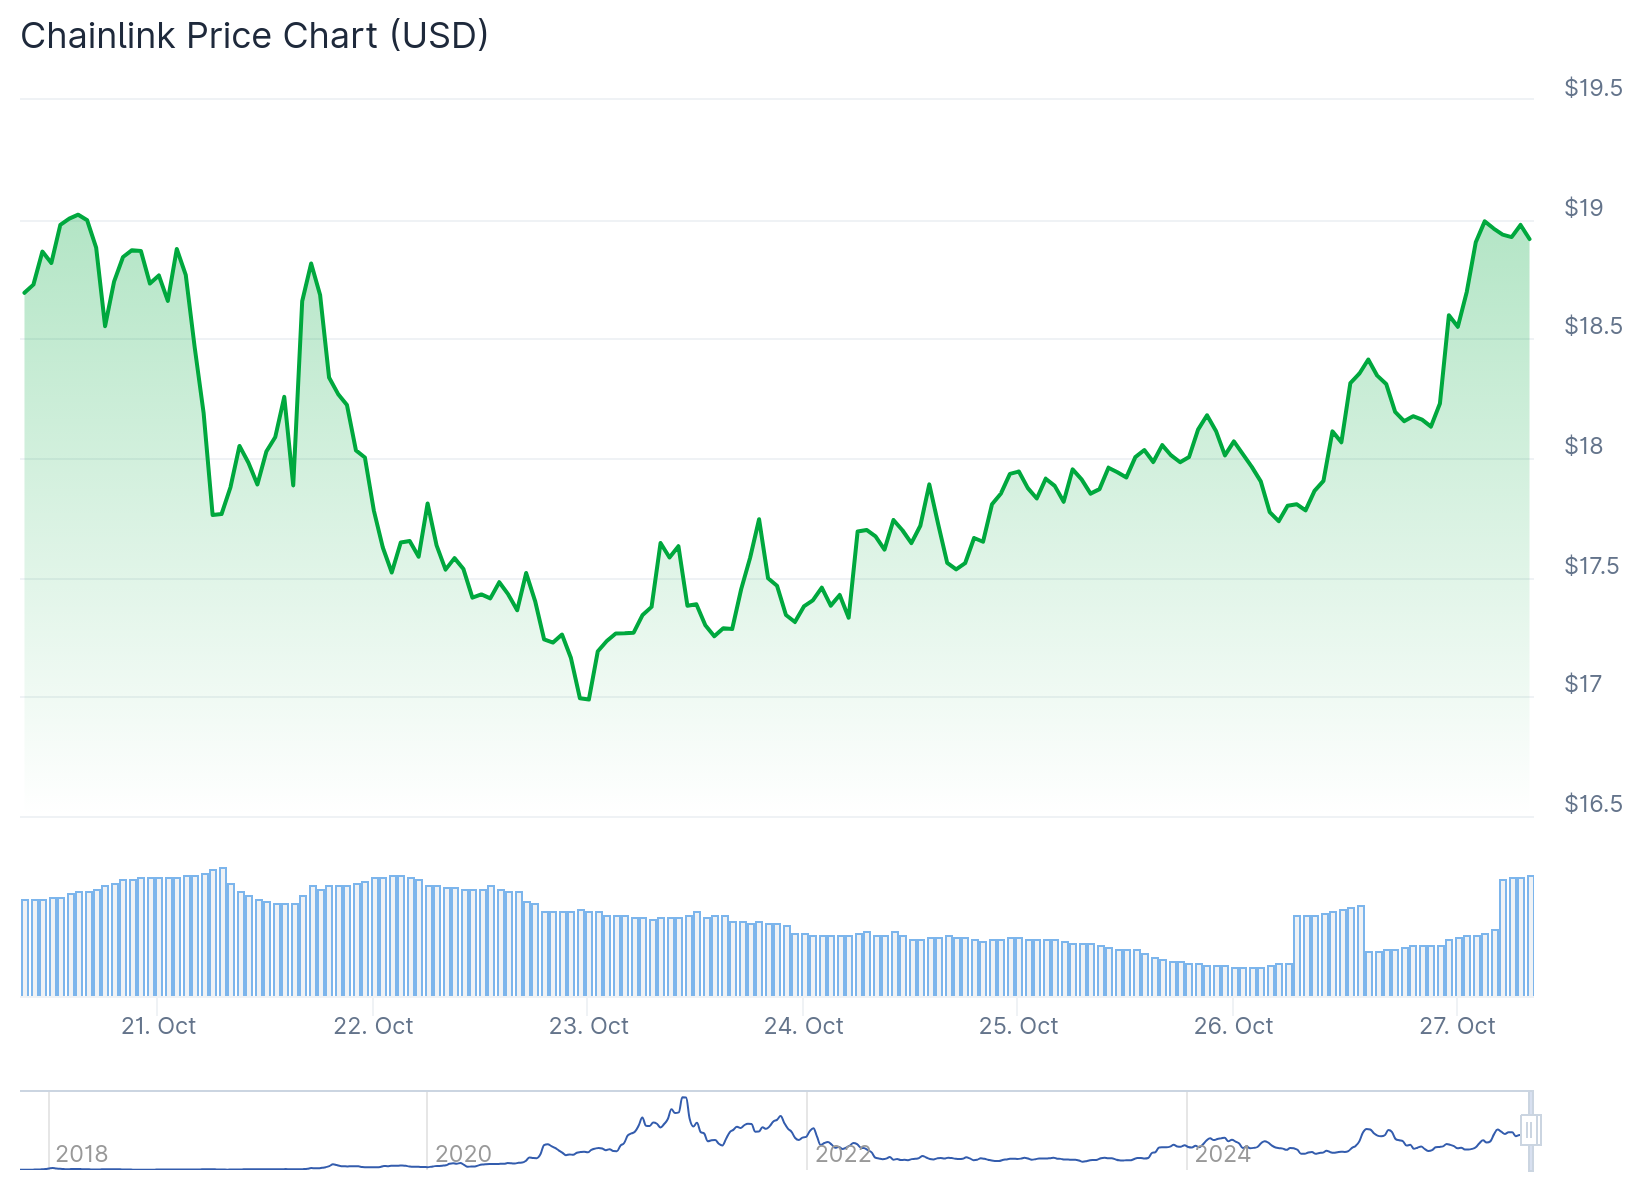Click the 2018 label in navigator

coord(82,1154)
